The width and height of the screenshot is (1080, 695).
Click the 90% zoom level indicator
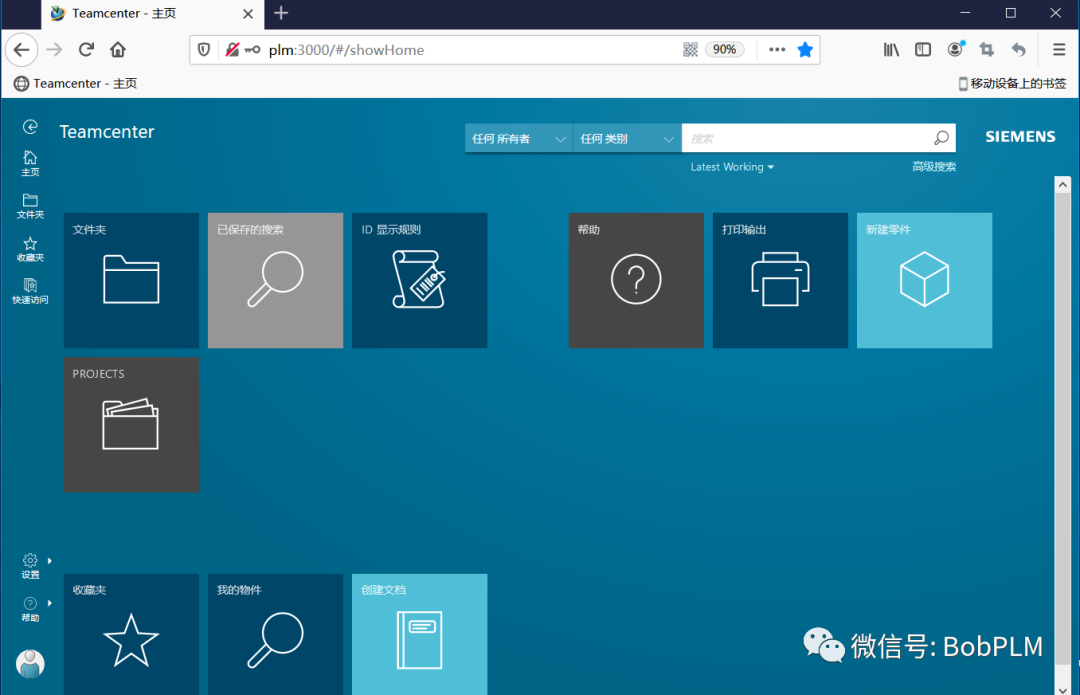click(725, 50)
